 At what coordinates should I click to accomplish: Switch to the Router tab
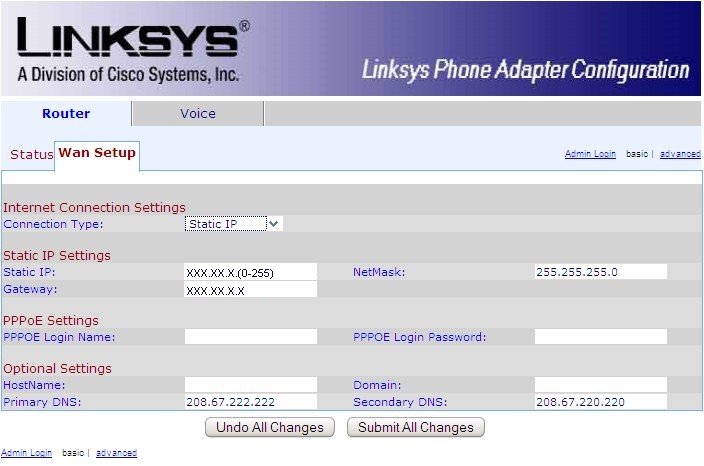[x=66, y=113]
